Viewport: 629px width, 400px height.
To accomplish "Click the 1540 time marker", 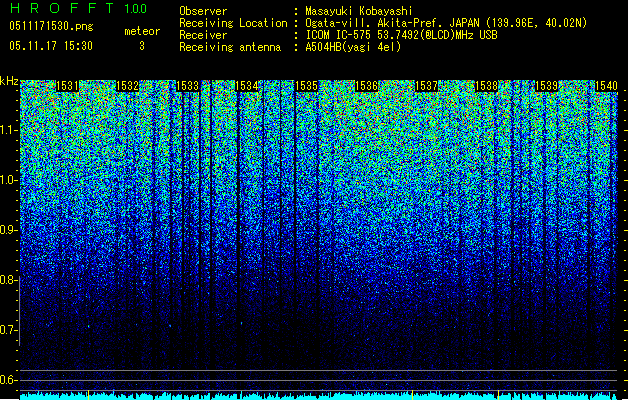I will click(x=606, y=86).
